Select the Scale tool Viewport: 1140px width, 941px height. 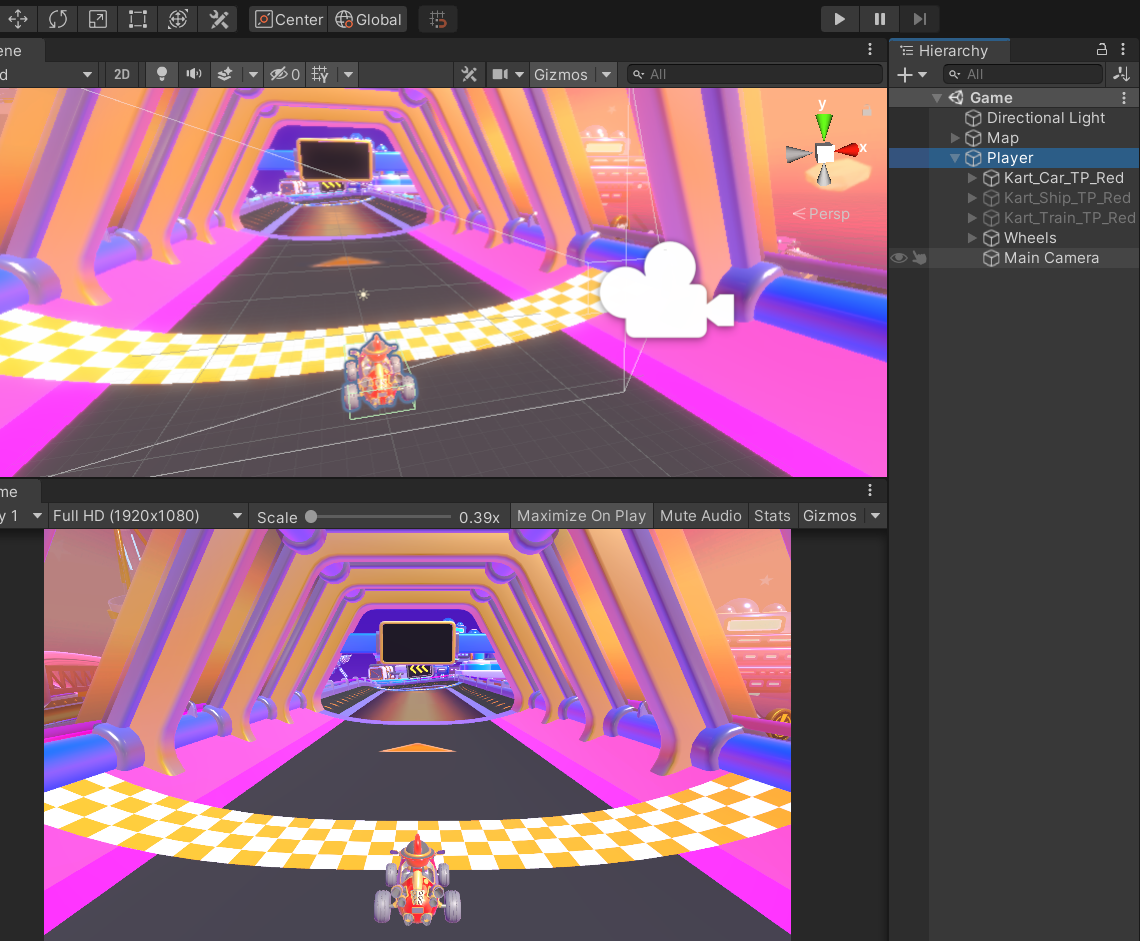[97, 19]
